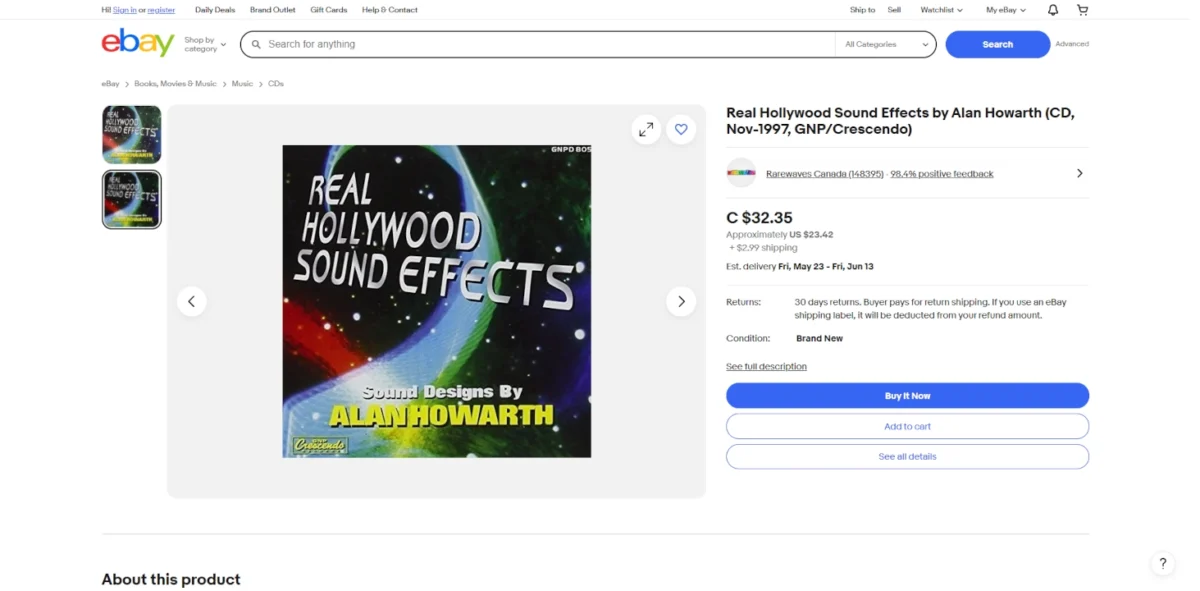Click the price C $32.35

click(759, 217)
